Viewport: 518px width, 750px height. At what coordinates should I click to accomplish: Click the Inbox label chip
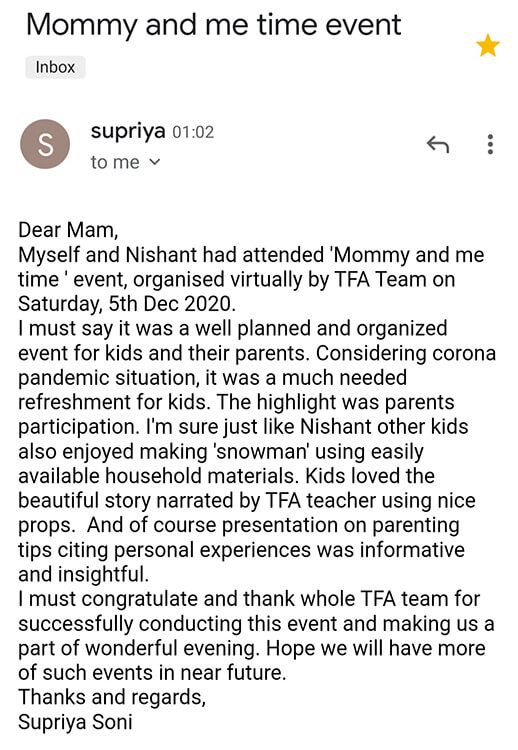pos(55,67)
